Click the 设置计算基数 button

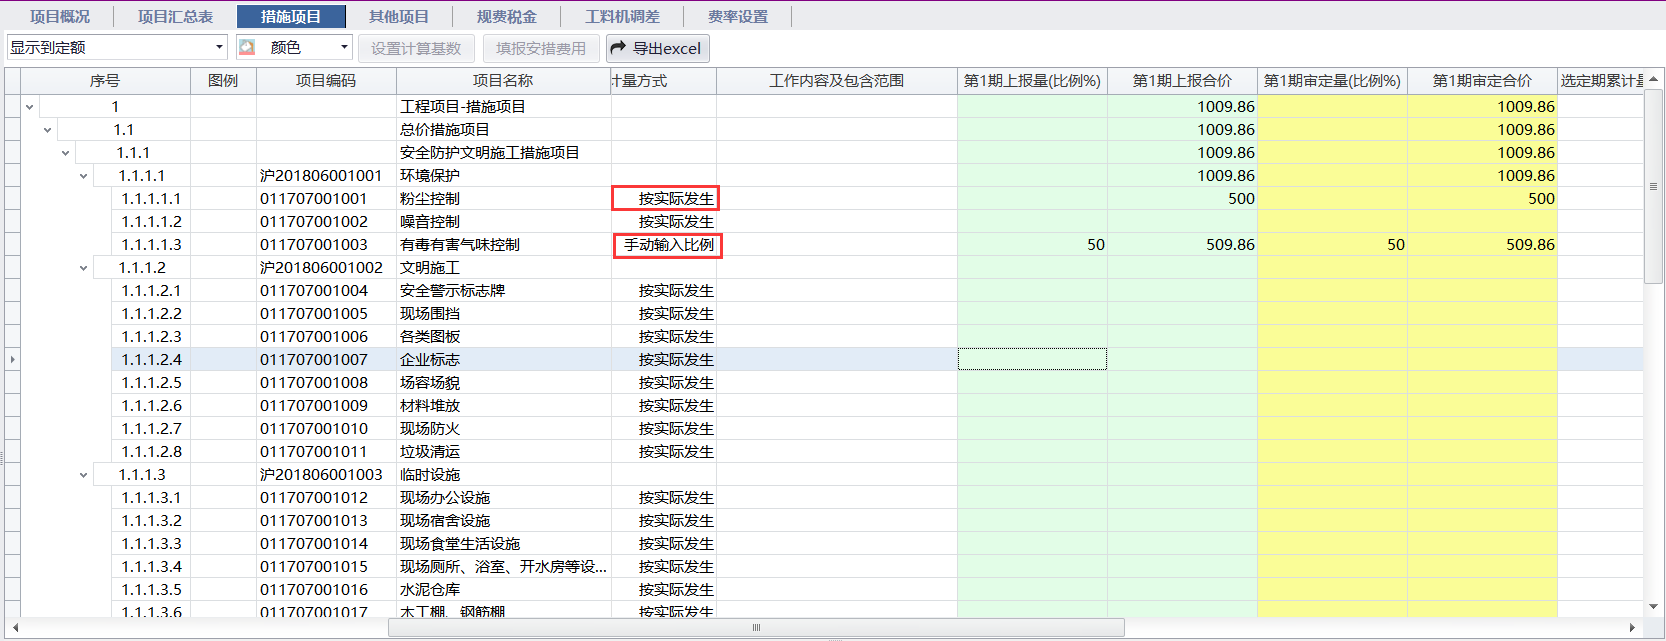[416, 48]
